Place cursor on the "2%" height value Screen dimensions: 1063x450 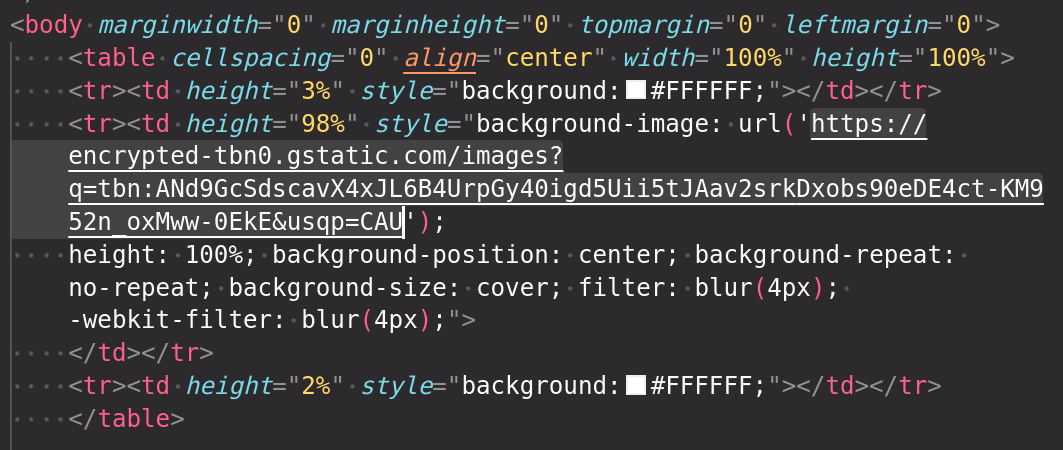pos(316,386)
